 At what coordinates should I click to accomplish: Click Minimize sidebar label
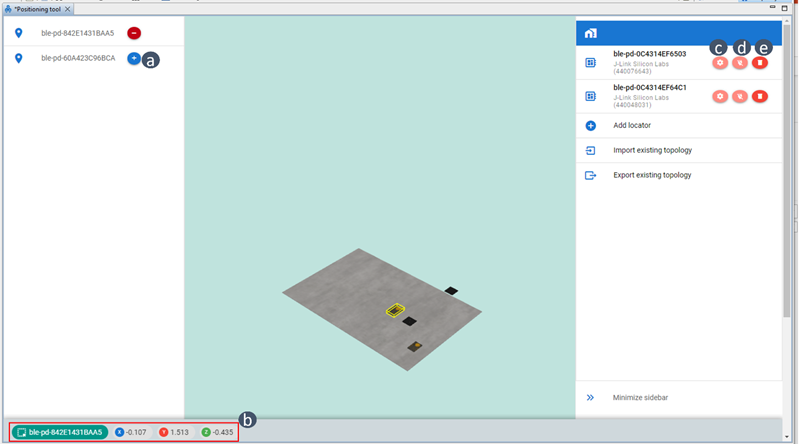click(x=640, y=398)
